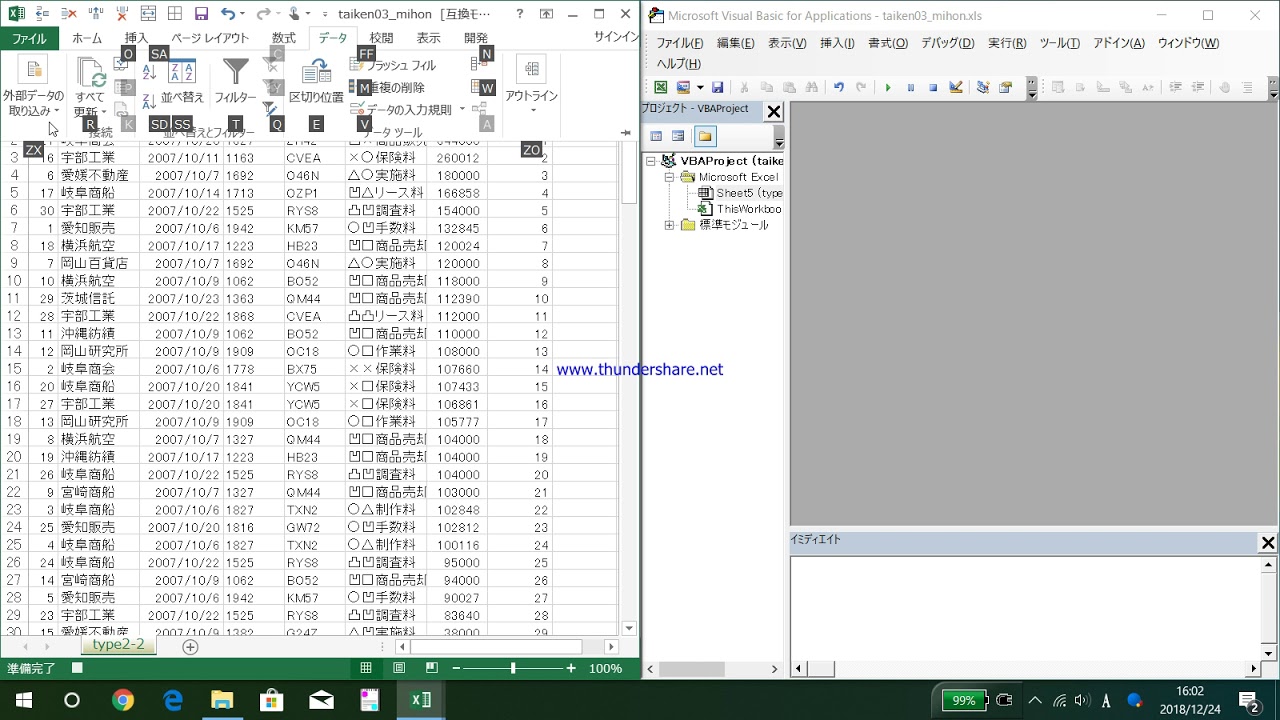Click the 重複の削除 button
This screenshot has width=1280, height=720.
390,88
